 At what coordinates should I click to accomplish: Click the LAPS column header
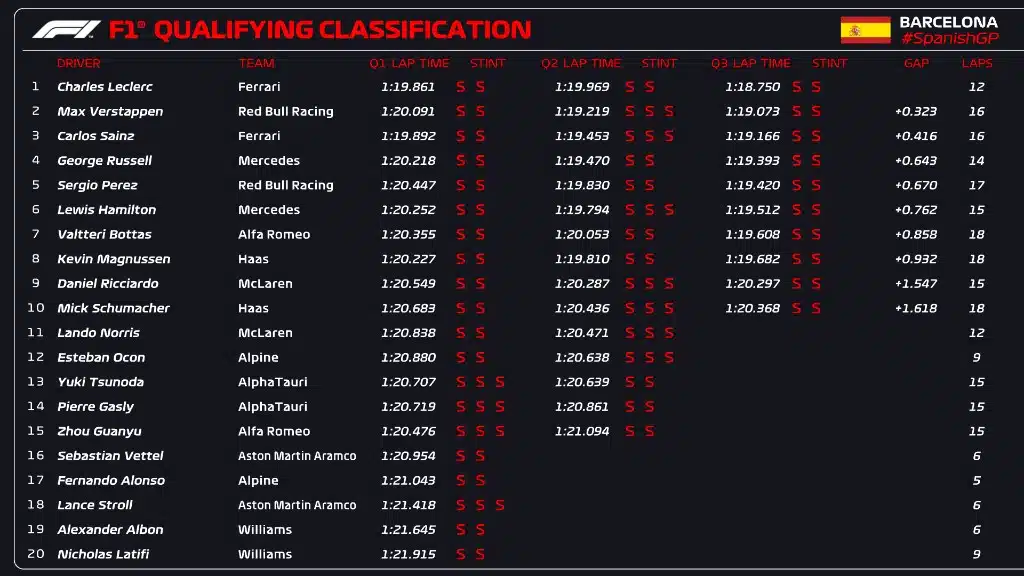click(x=977, y=63)
